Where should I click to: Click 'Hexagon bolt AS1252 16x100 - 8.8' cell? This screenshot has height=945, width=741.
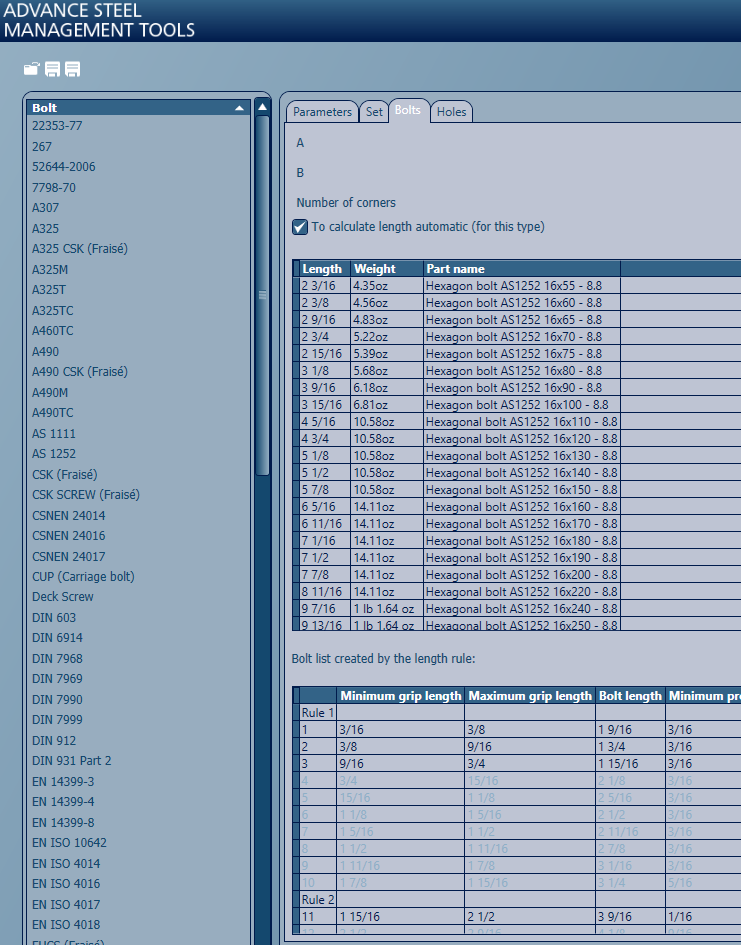522,404
